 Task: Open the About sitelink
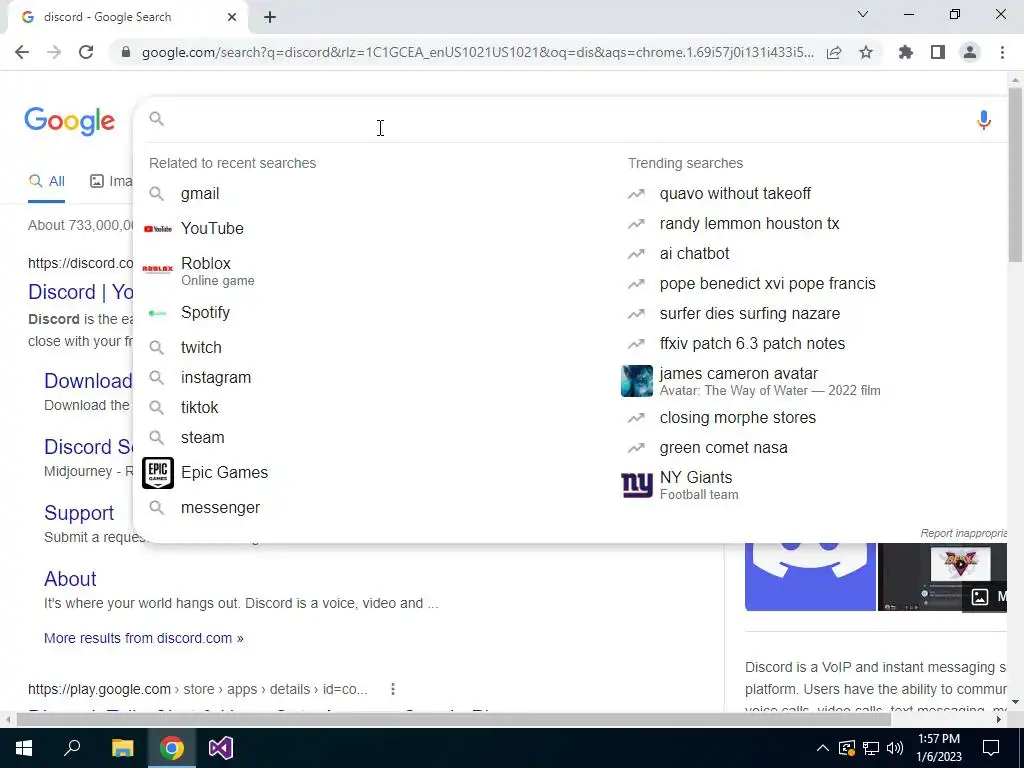[x=70, y=579]
